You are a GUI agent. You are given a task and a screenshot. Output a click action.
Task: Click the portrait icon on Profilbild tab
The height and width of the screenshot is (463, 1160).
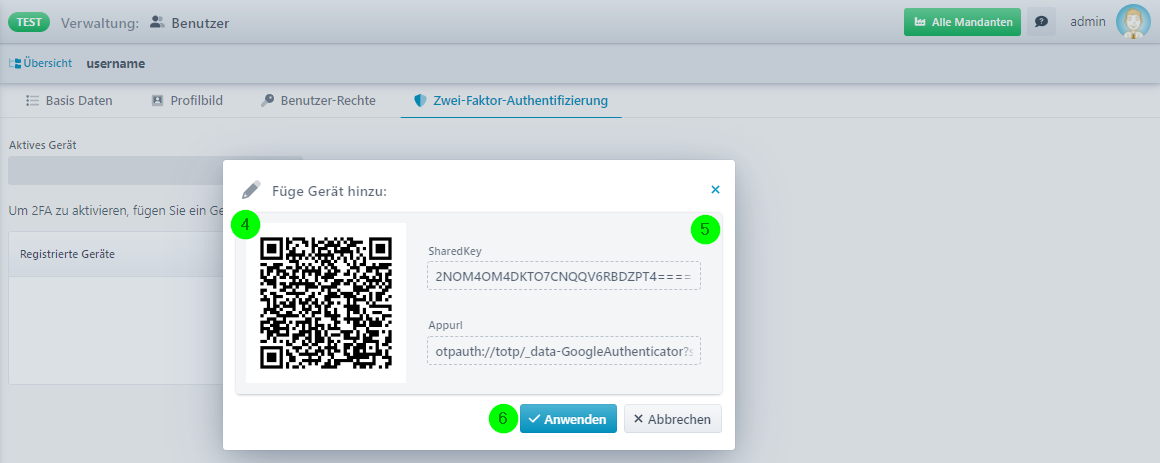[157, 101]
